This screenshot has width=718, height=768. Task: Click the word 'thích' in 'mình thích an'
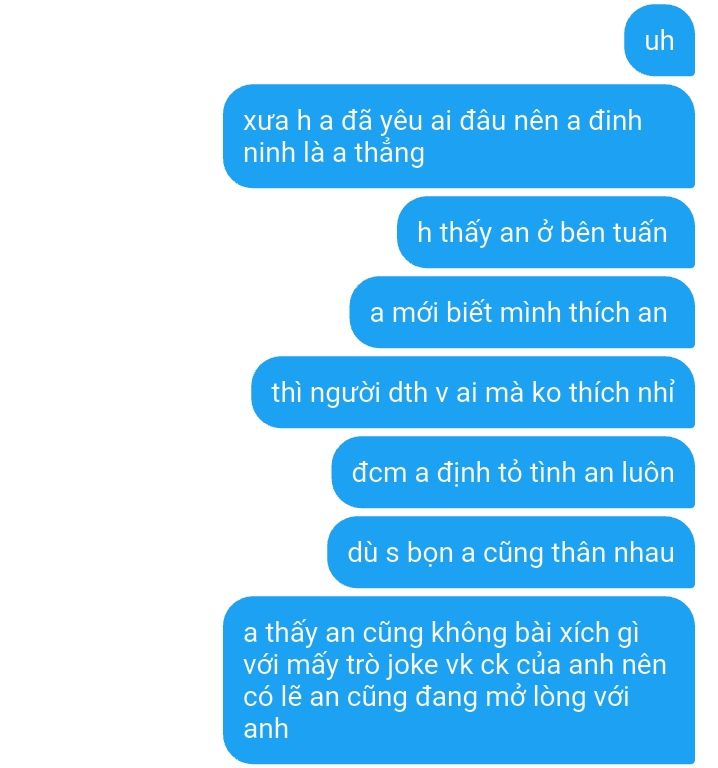599,312
